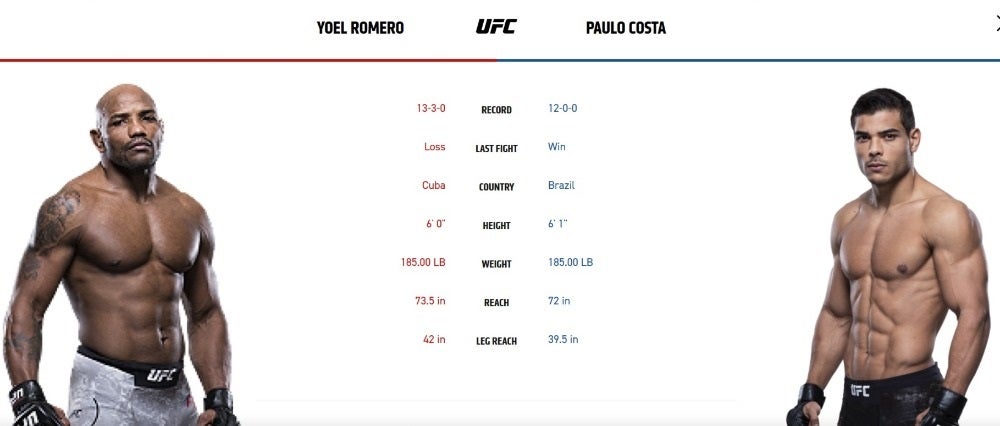Open Yoel Romero's name heading

[x=360, y=28]
